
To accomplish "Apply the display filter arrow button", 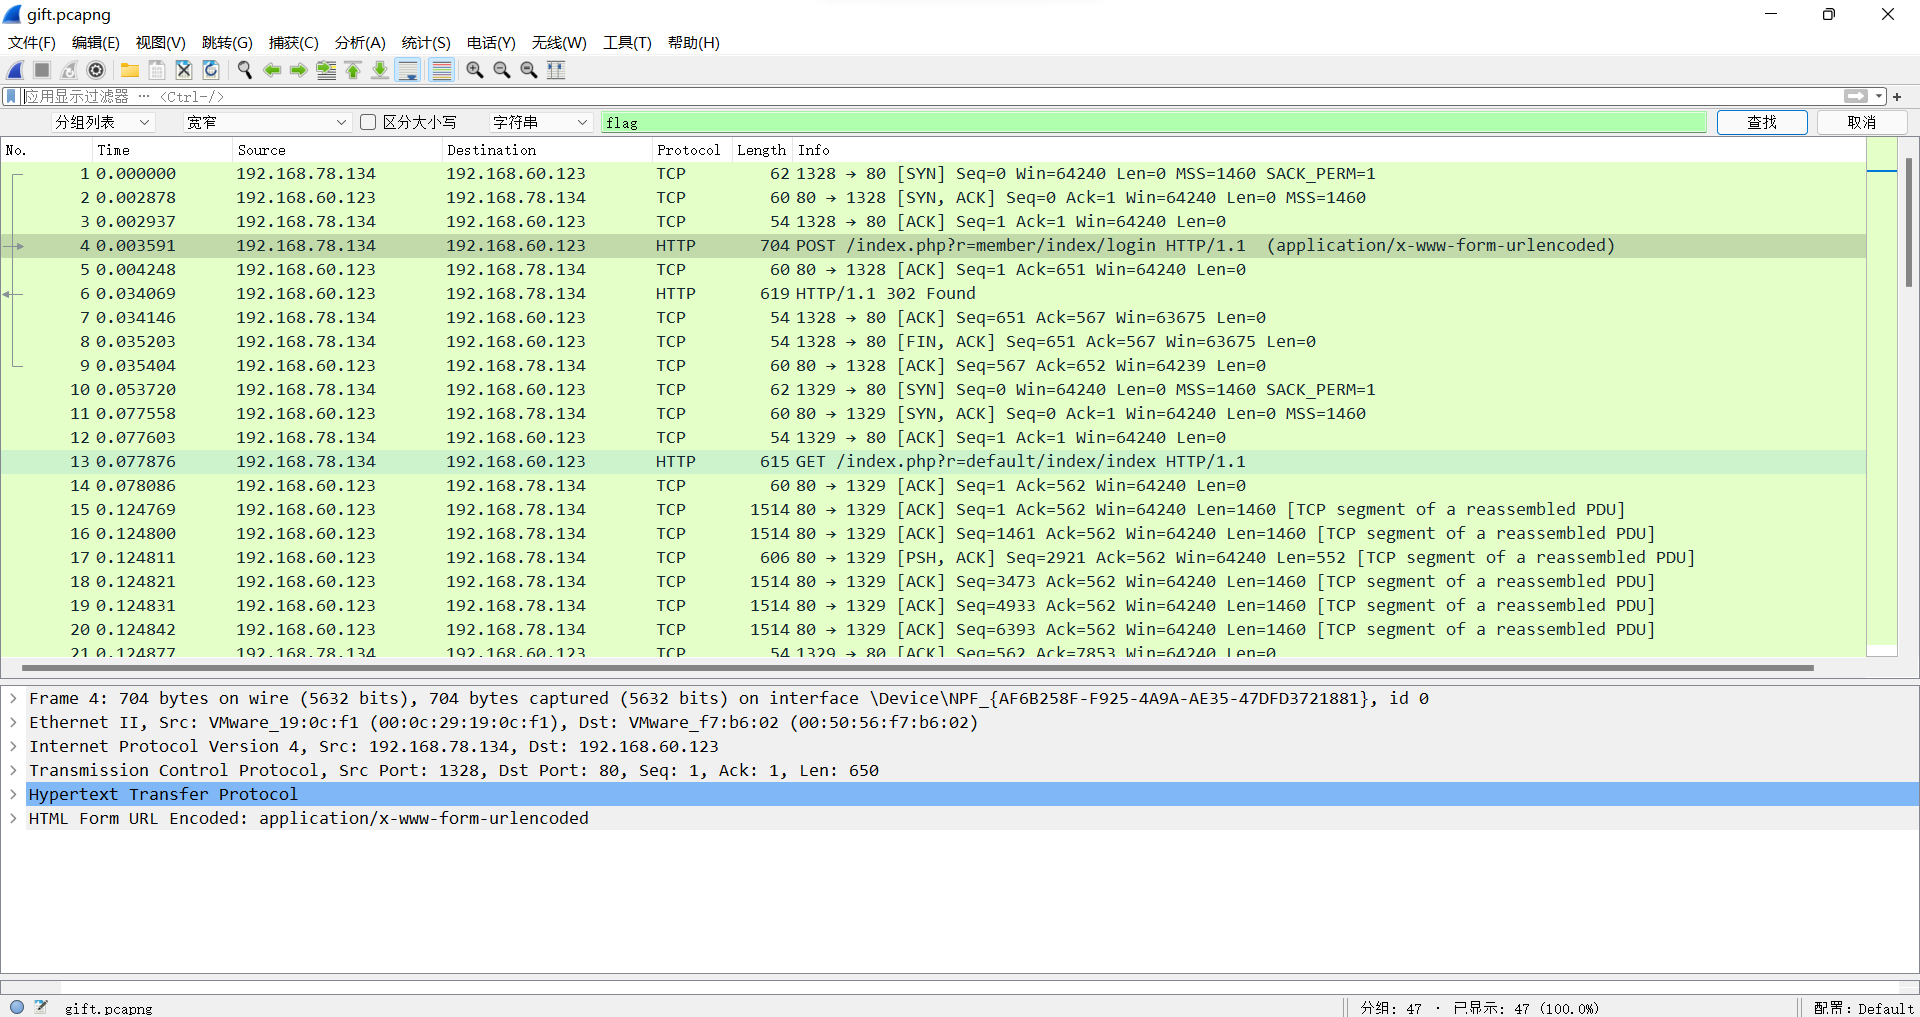I will coord(1856,97).
